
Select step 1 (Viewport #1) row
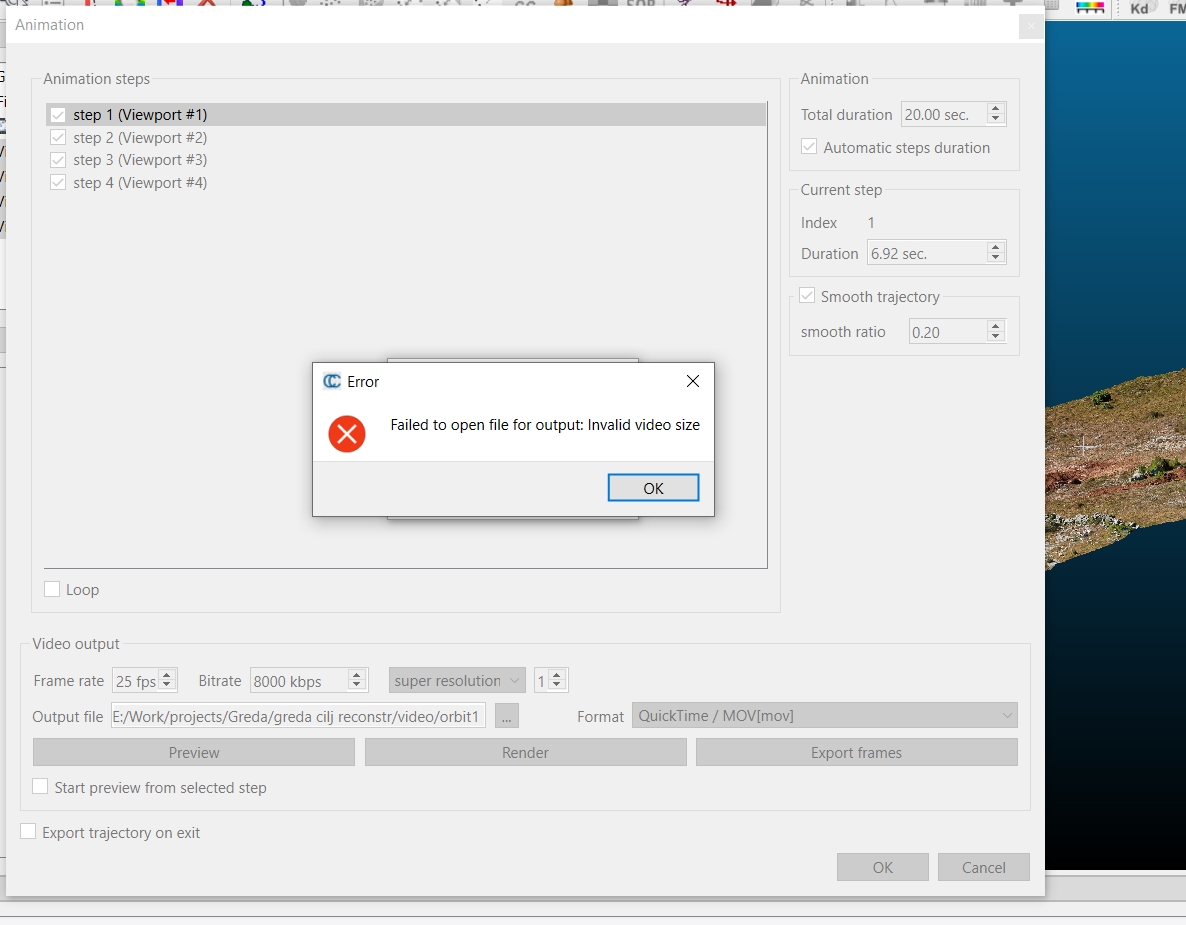click(405, 115)
